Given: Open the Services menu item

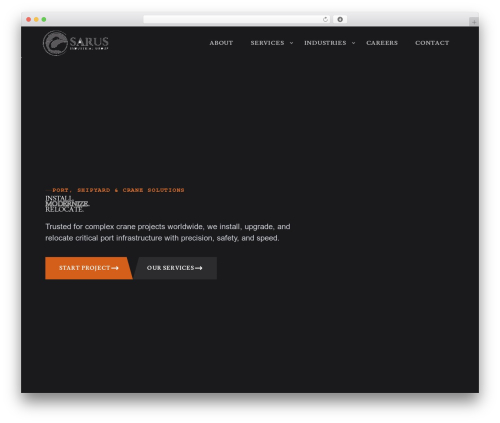Looking at the screenshot, I should 267,43.
